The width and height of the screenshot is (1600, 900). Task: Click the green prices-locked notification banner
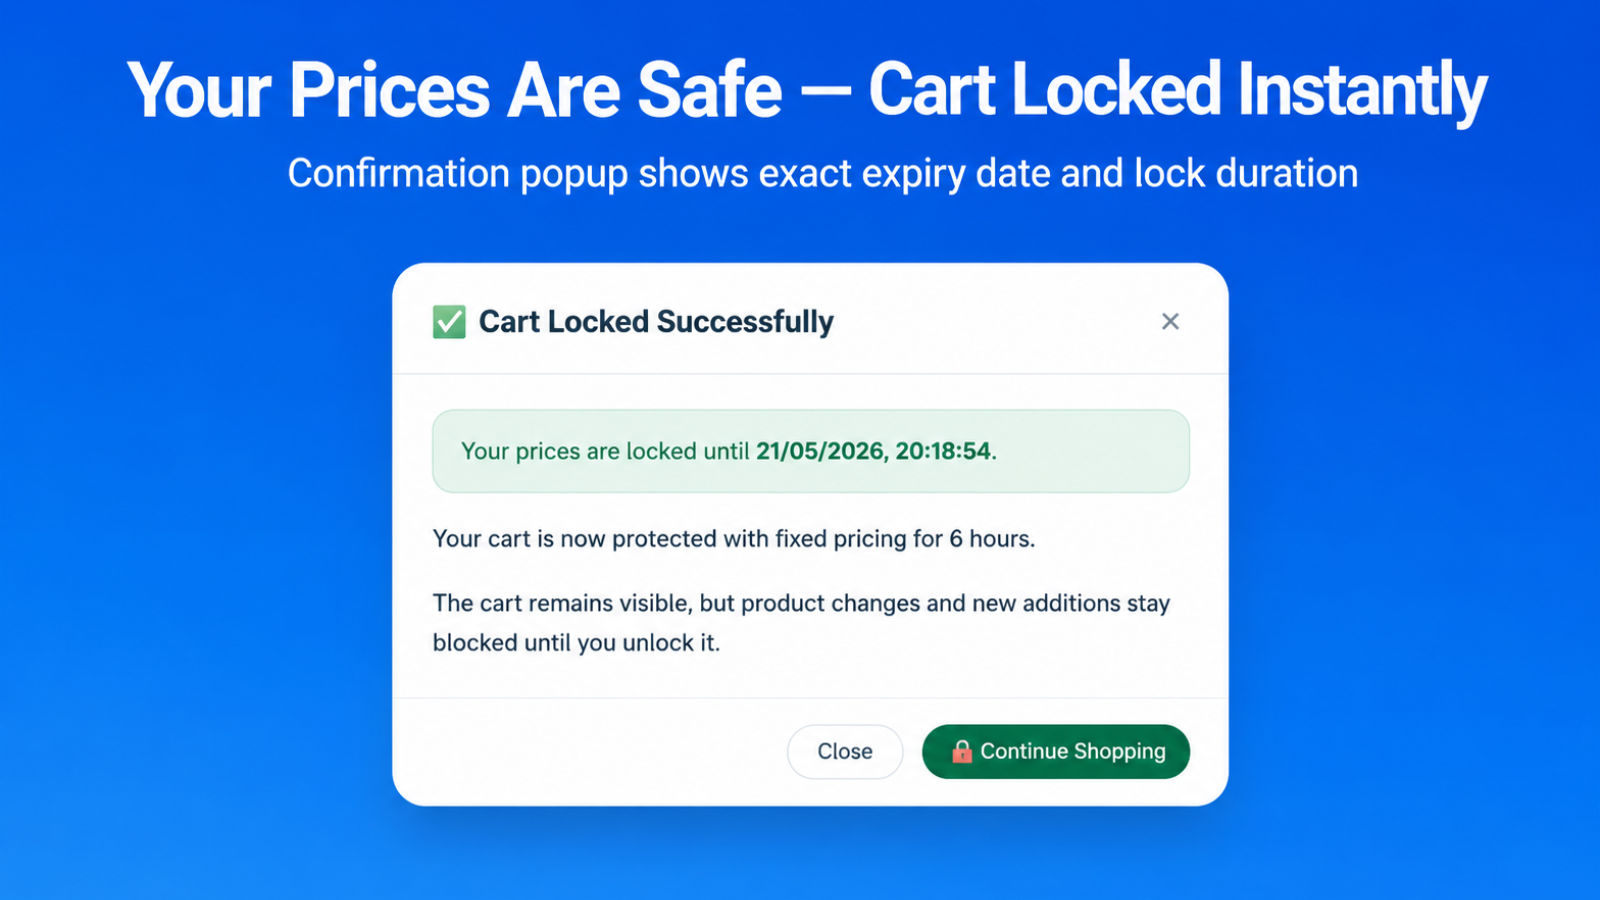pyautogui.click(x=811, y=451)
